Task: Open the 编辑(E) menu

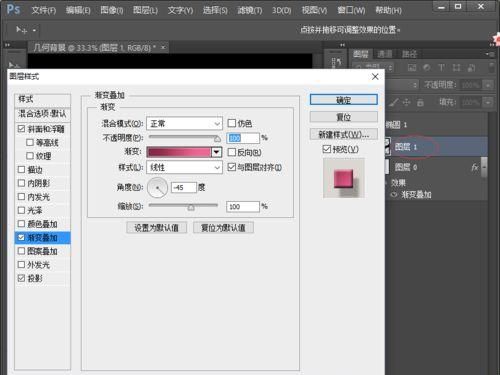Action: [x=78, y=10]
